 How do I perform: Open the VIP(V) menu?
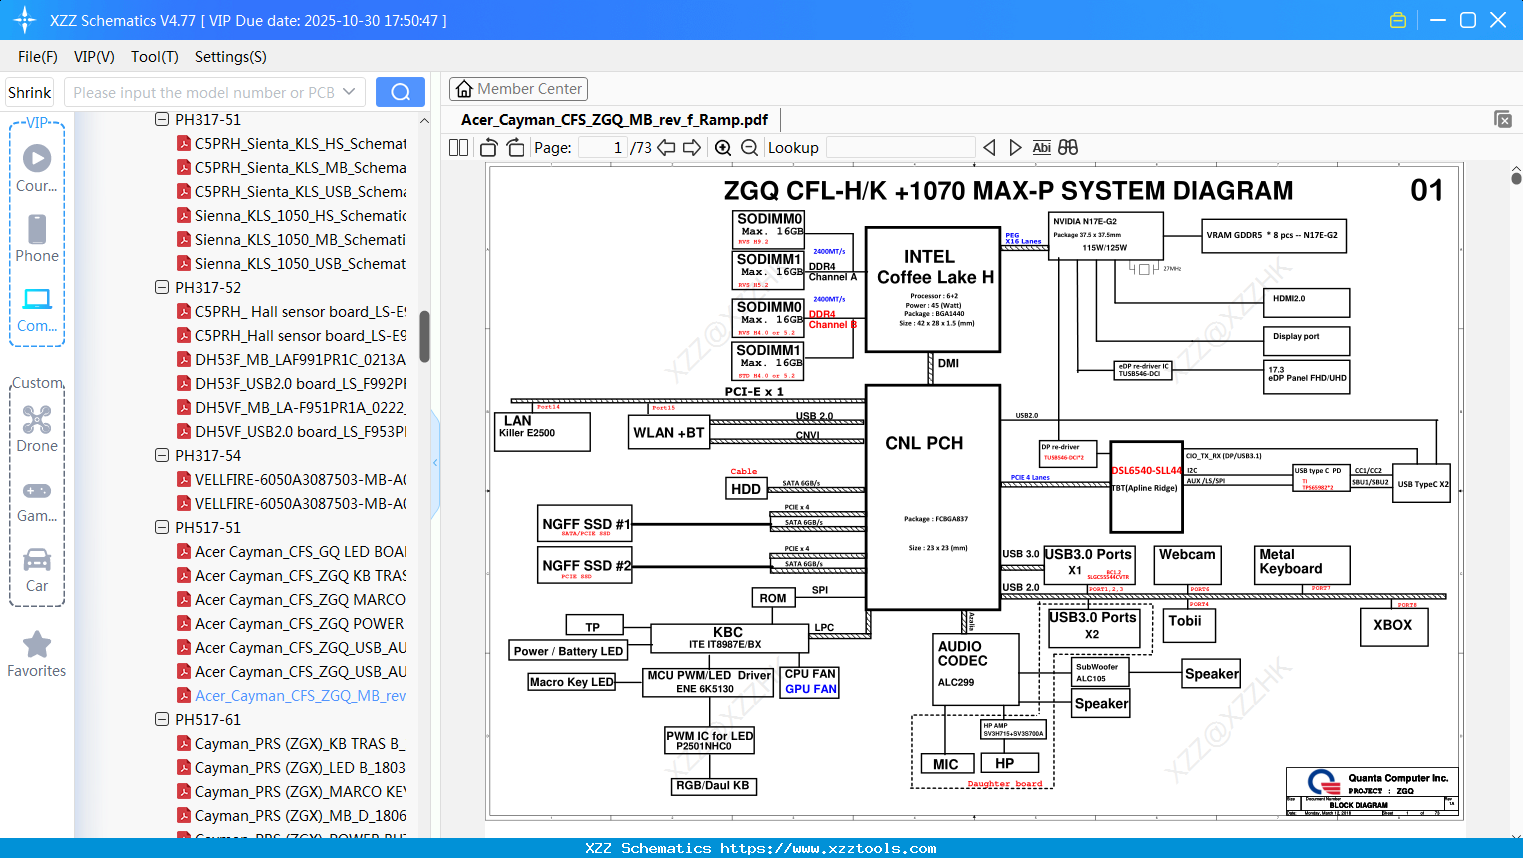tap(94, 57)
